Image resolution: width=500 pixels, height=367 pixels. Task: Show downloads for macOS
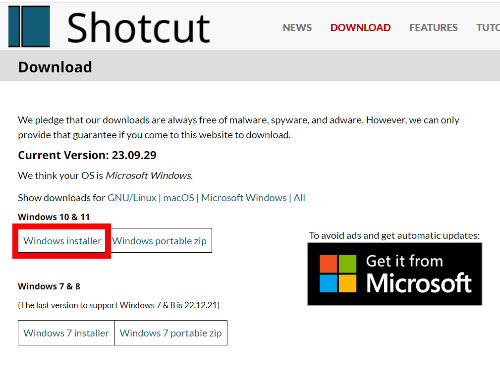point(179,198)
